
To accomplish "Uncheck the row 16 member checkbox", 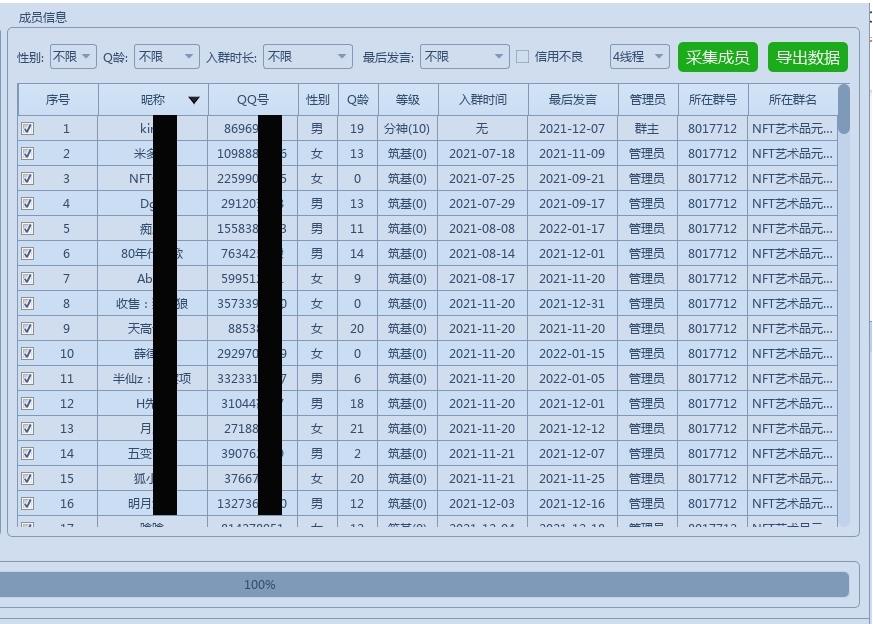I will (x=27, y=504).
